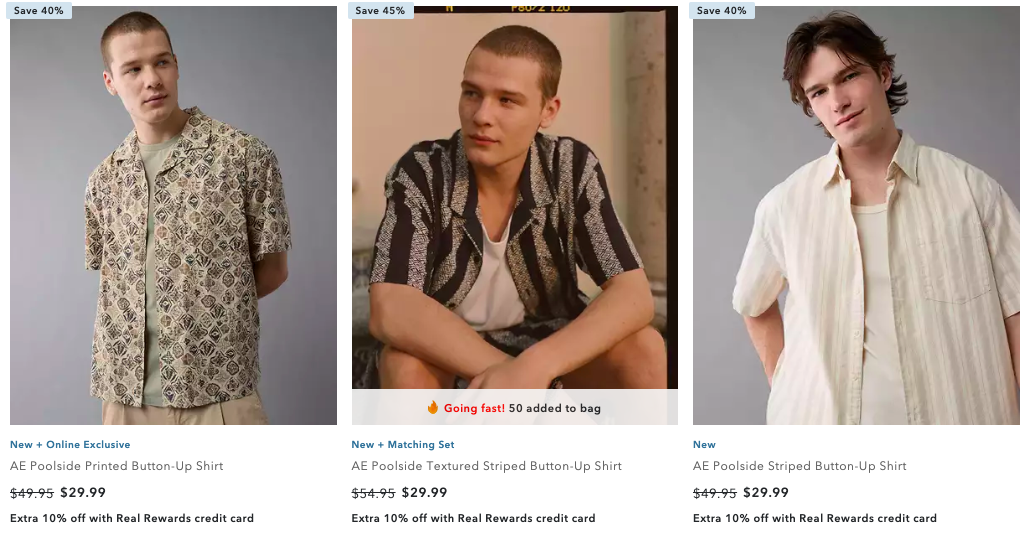
Task: Click $29.99 price under Textured Striped Shirt
Action: click(x=424, y=493)
